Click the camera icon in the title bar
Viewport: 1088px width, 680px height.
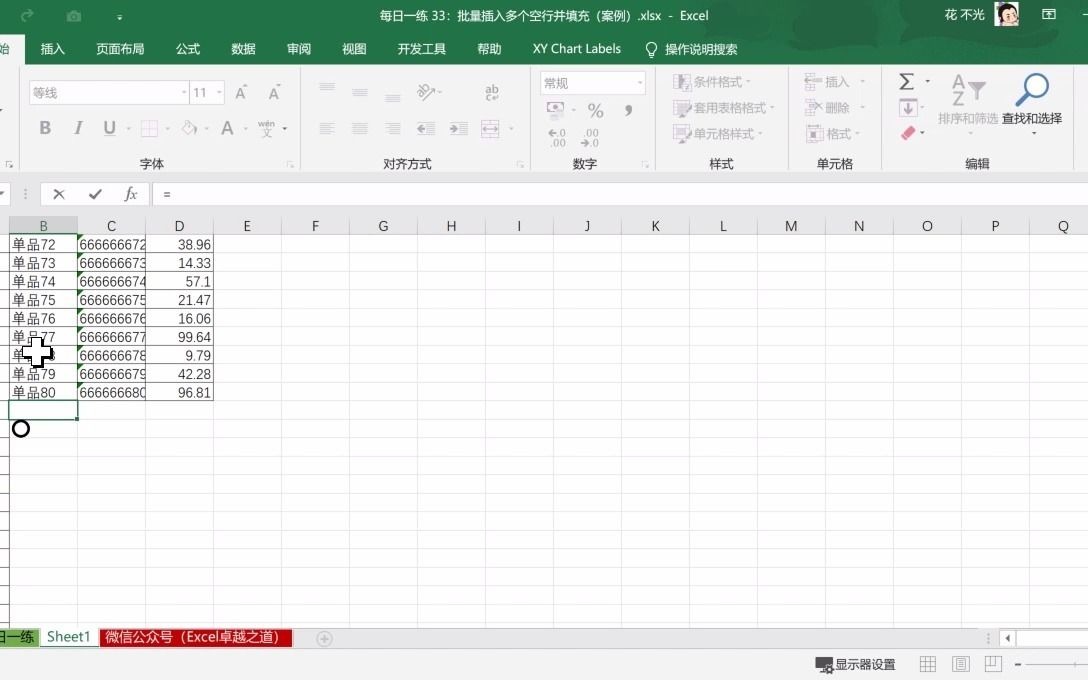pos(74,15)
